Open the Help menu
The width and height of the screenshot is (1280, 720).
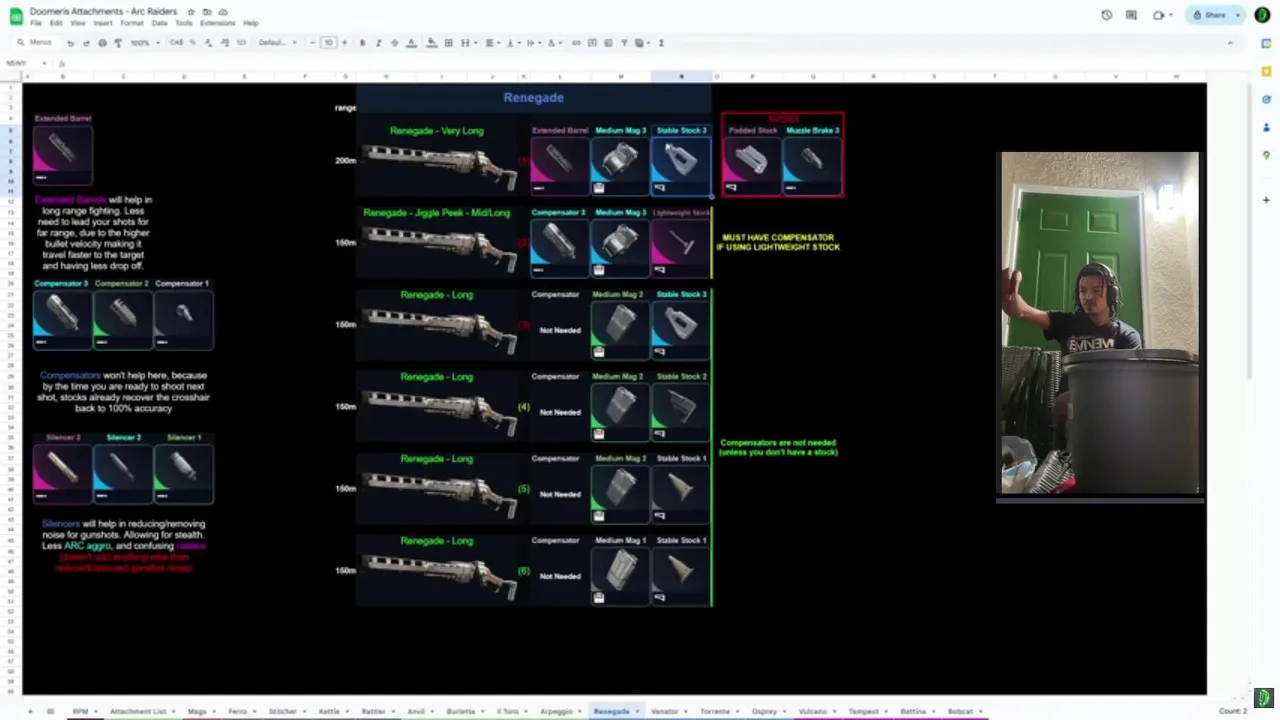point(251,23)
